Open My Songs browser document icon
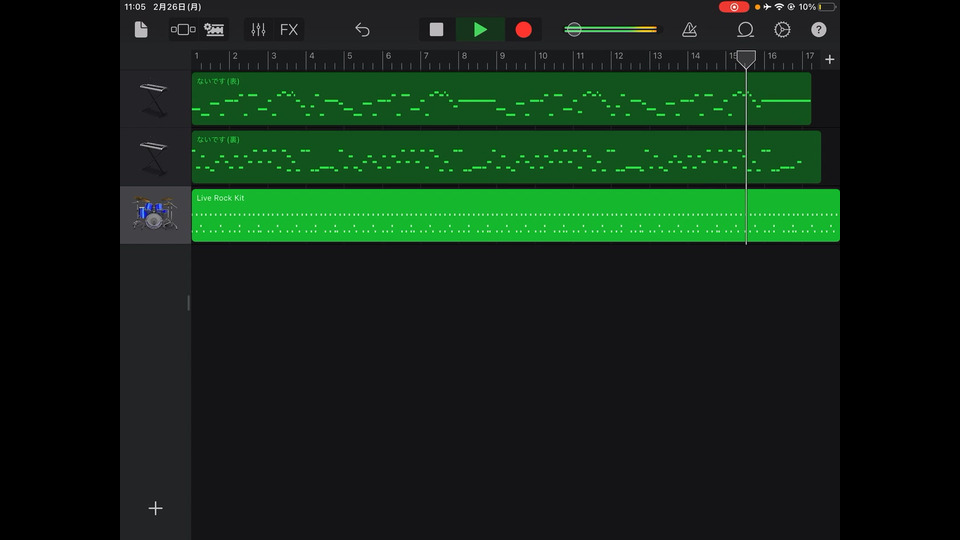 tap(141, 29)
